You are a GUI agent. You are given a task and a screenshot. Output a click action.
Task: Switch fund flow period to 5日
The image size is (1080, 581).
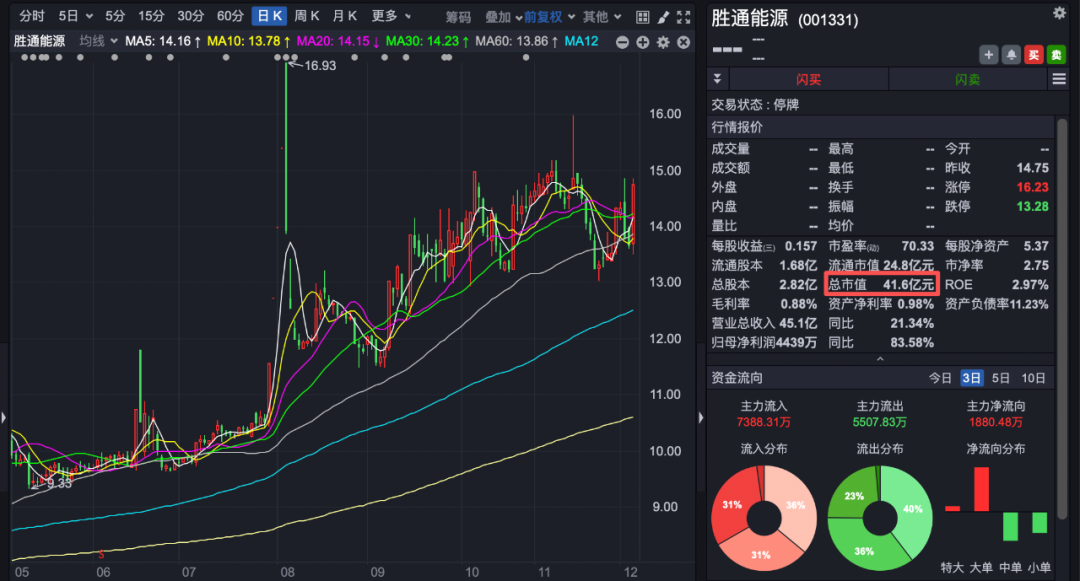pos(1001,378)
